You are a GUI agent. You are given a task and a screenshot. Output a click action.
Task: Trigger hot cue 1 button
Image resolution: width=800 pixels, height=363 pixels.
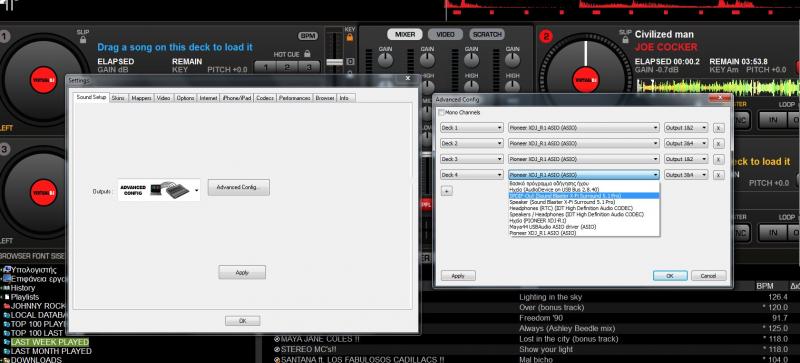[x=265, y=67]
